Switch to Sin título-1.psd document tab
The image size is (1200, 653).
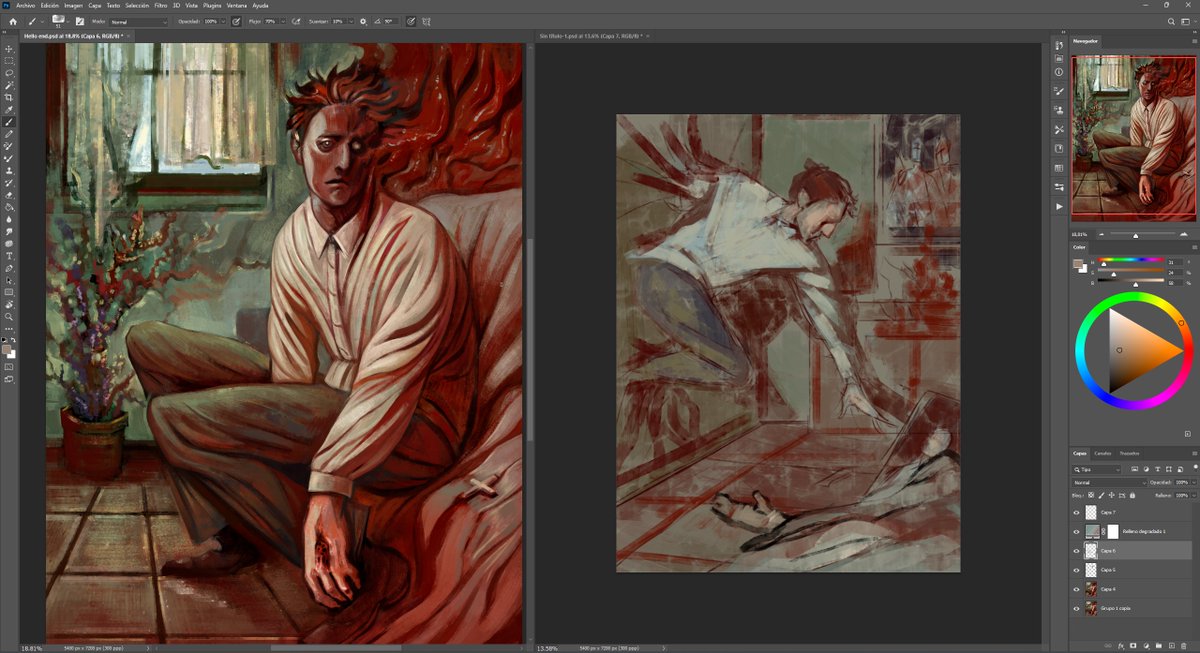[x=583, y=36]
